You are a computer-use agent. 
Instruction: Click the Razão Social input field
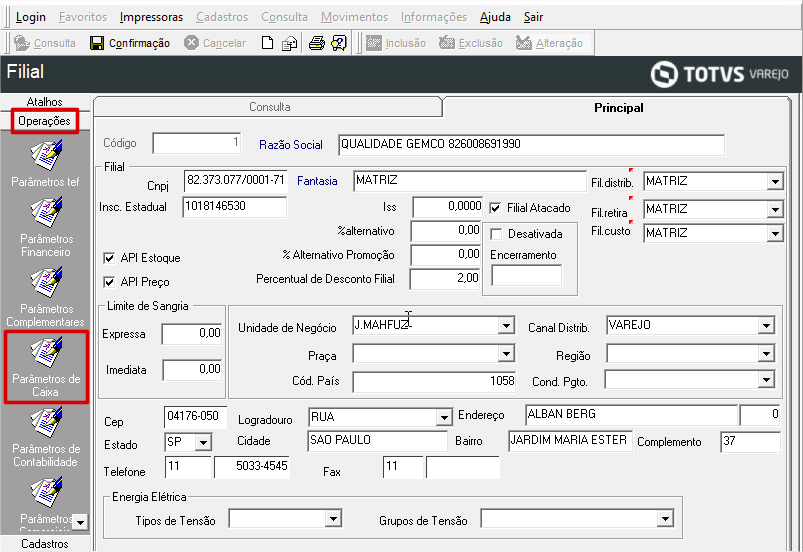[x=532, y=144]
